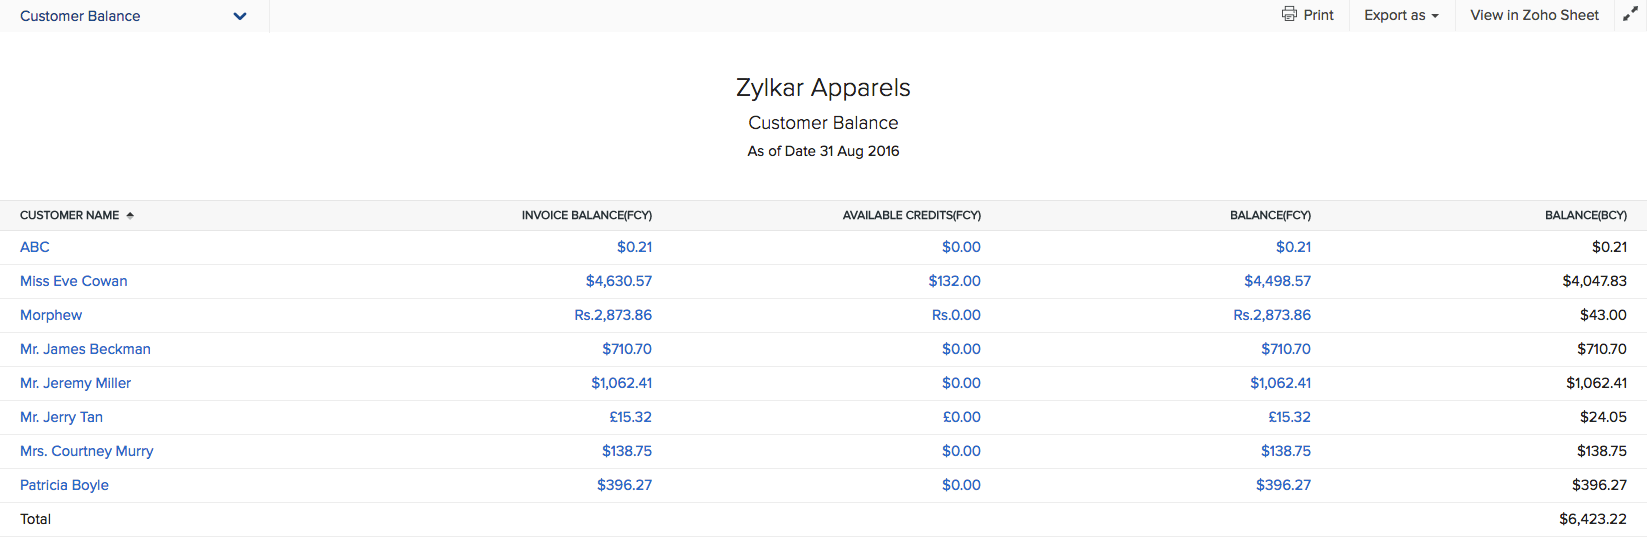Click Miss Eve Cowan's $4,630.57 invoice balance
This screenshot has height=558, width=1647.
[618, 281]
